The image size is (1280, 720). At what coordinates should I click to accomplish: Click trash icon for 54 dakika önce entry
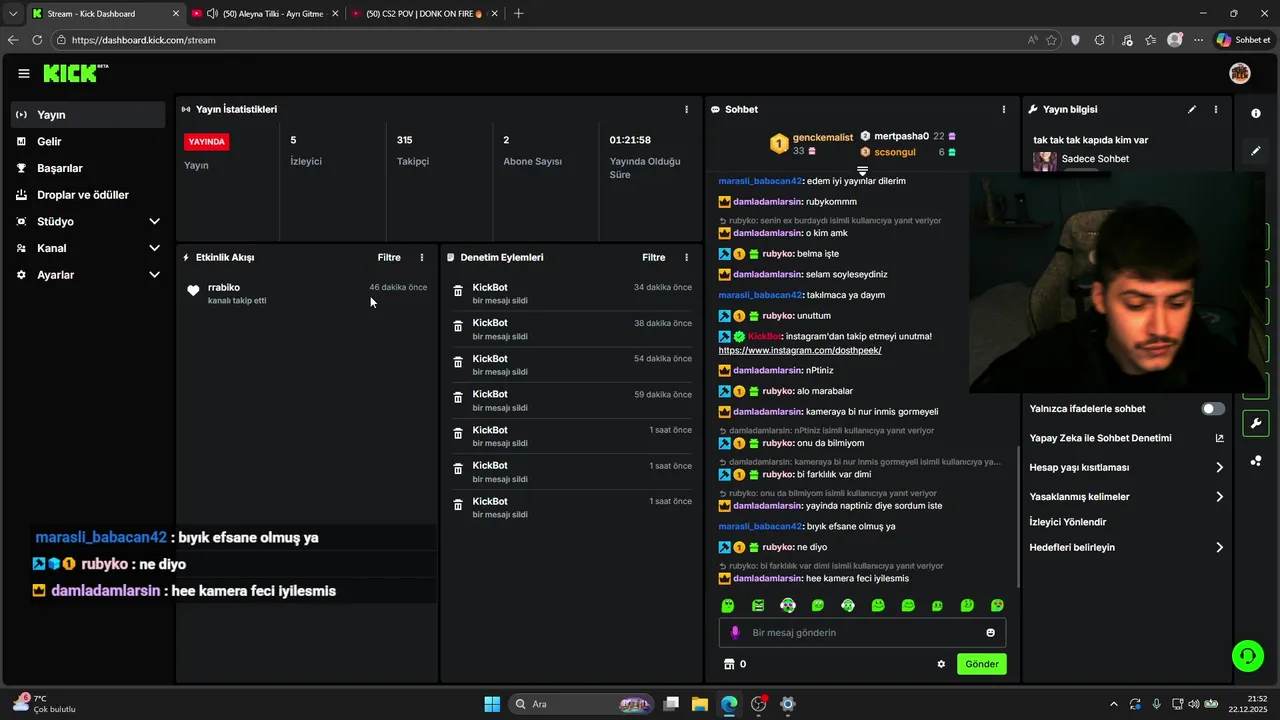pyautogui.click(x=458, y=362)
